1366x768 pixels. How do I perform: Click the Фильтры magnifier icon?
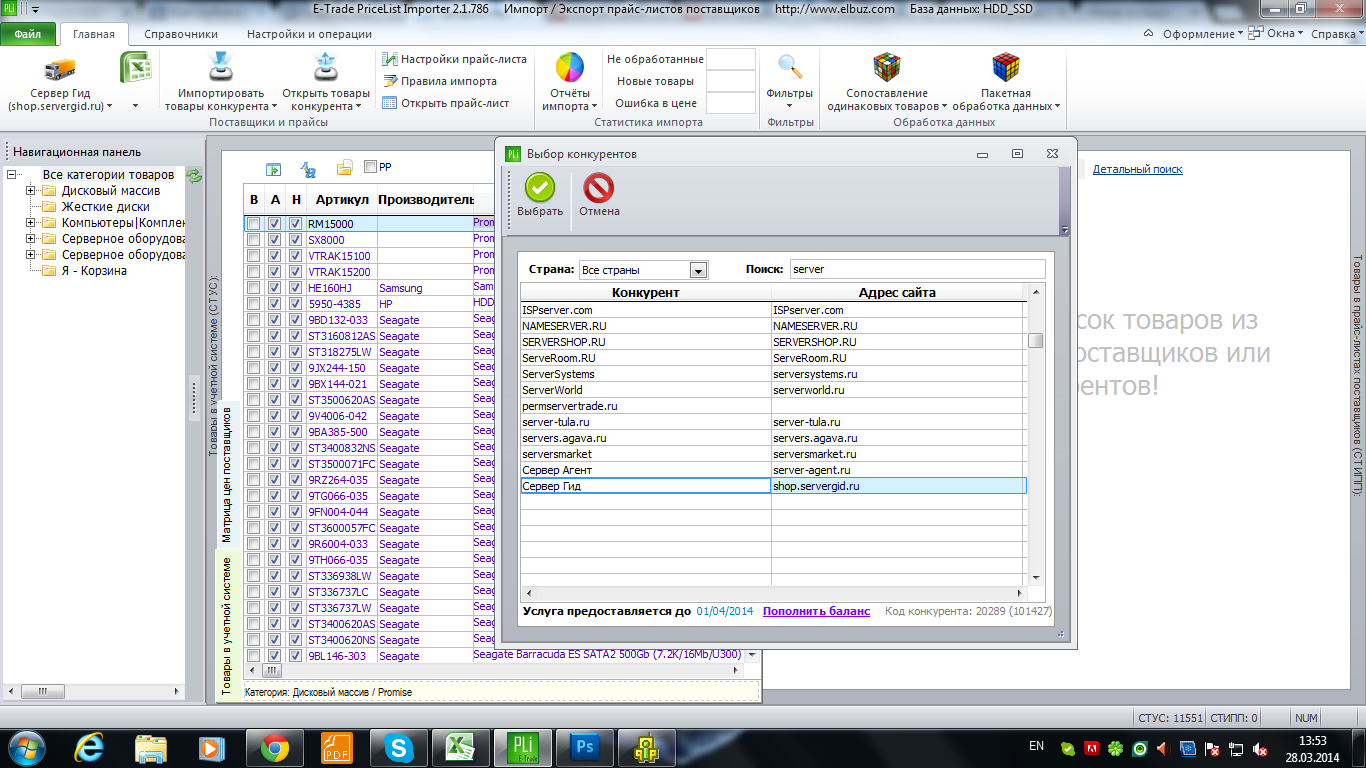coord(790,67)
